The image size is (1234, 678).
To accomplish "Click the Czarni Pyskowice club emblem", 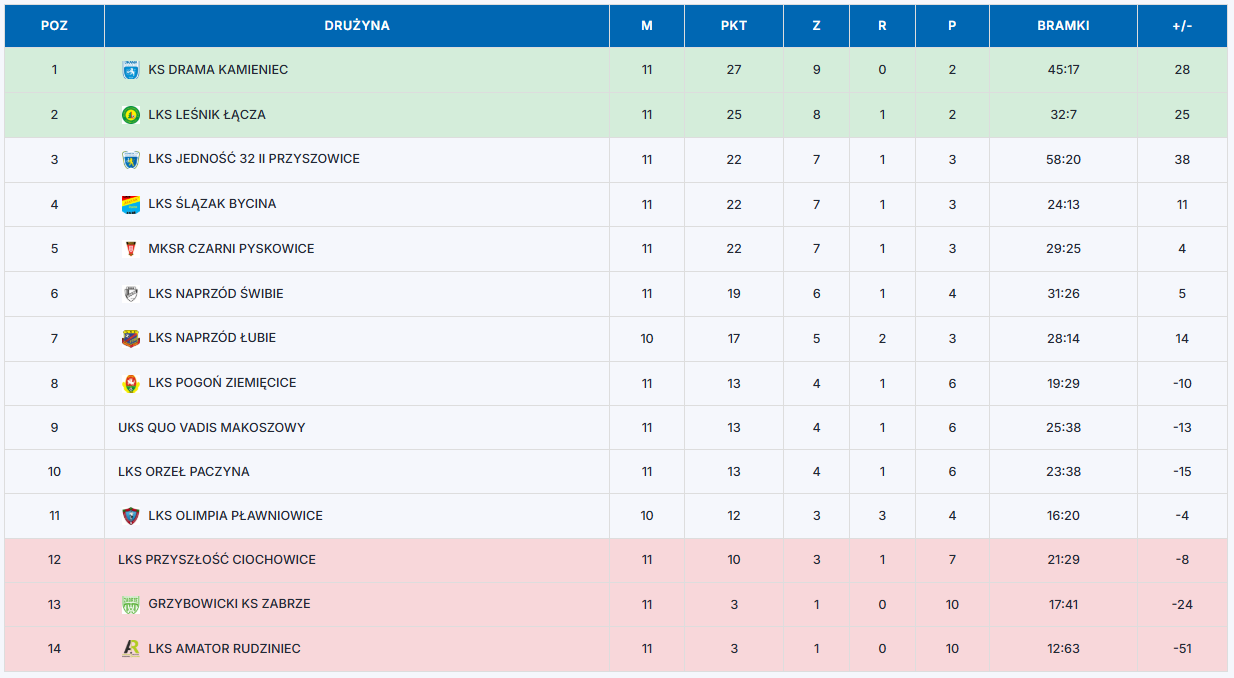I will 130,249.
